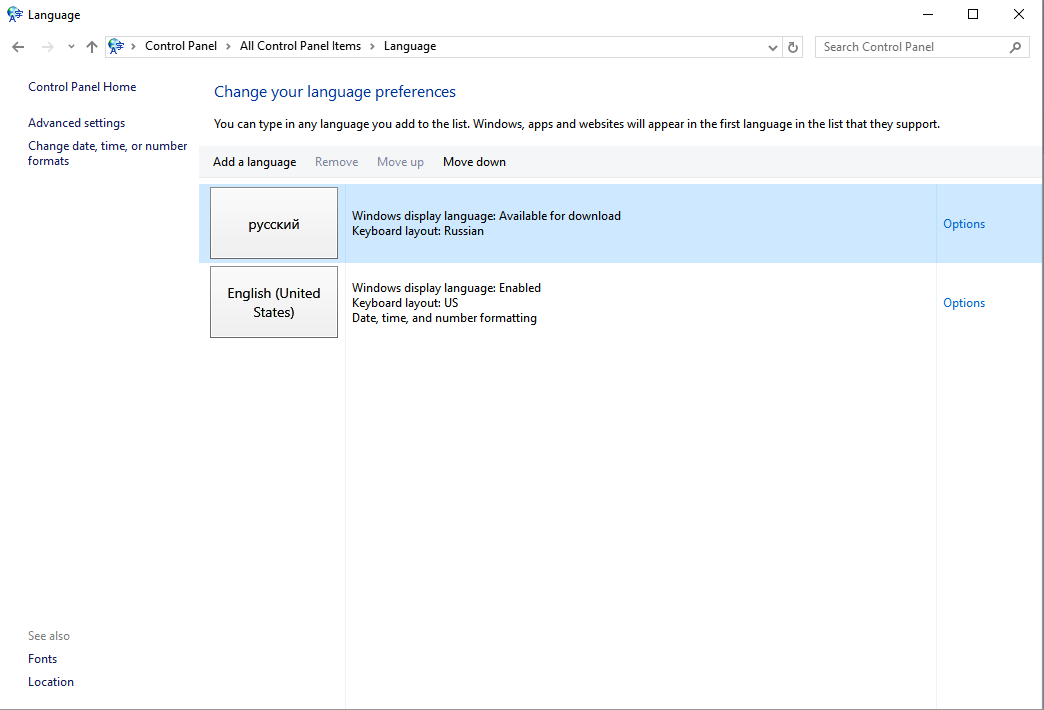Focus the Search Control Panel field
The width and height of the screenshot is (1044, 710).
pos(921,47)
